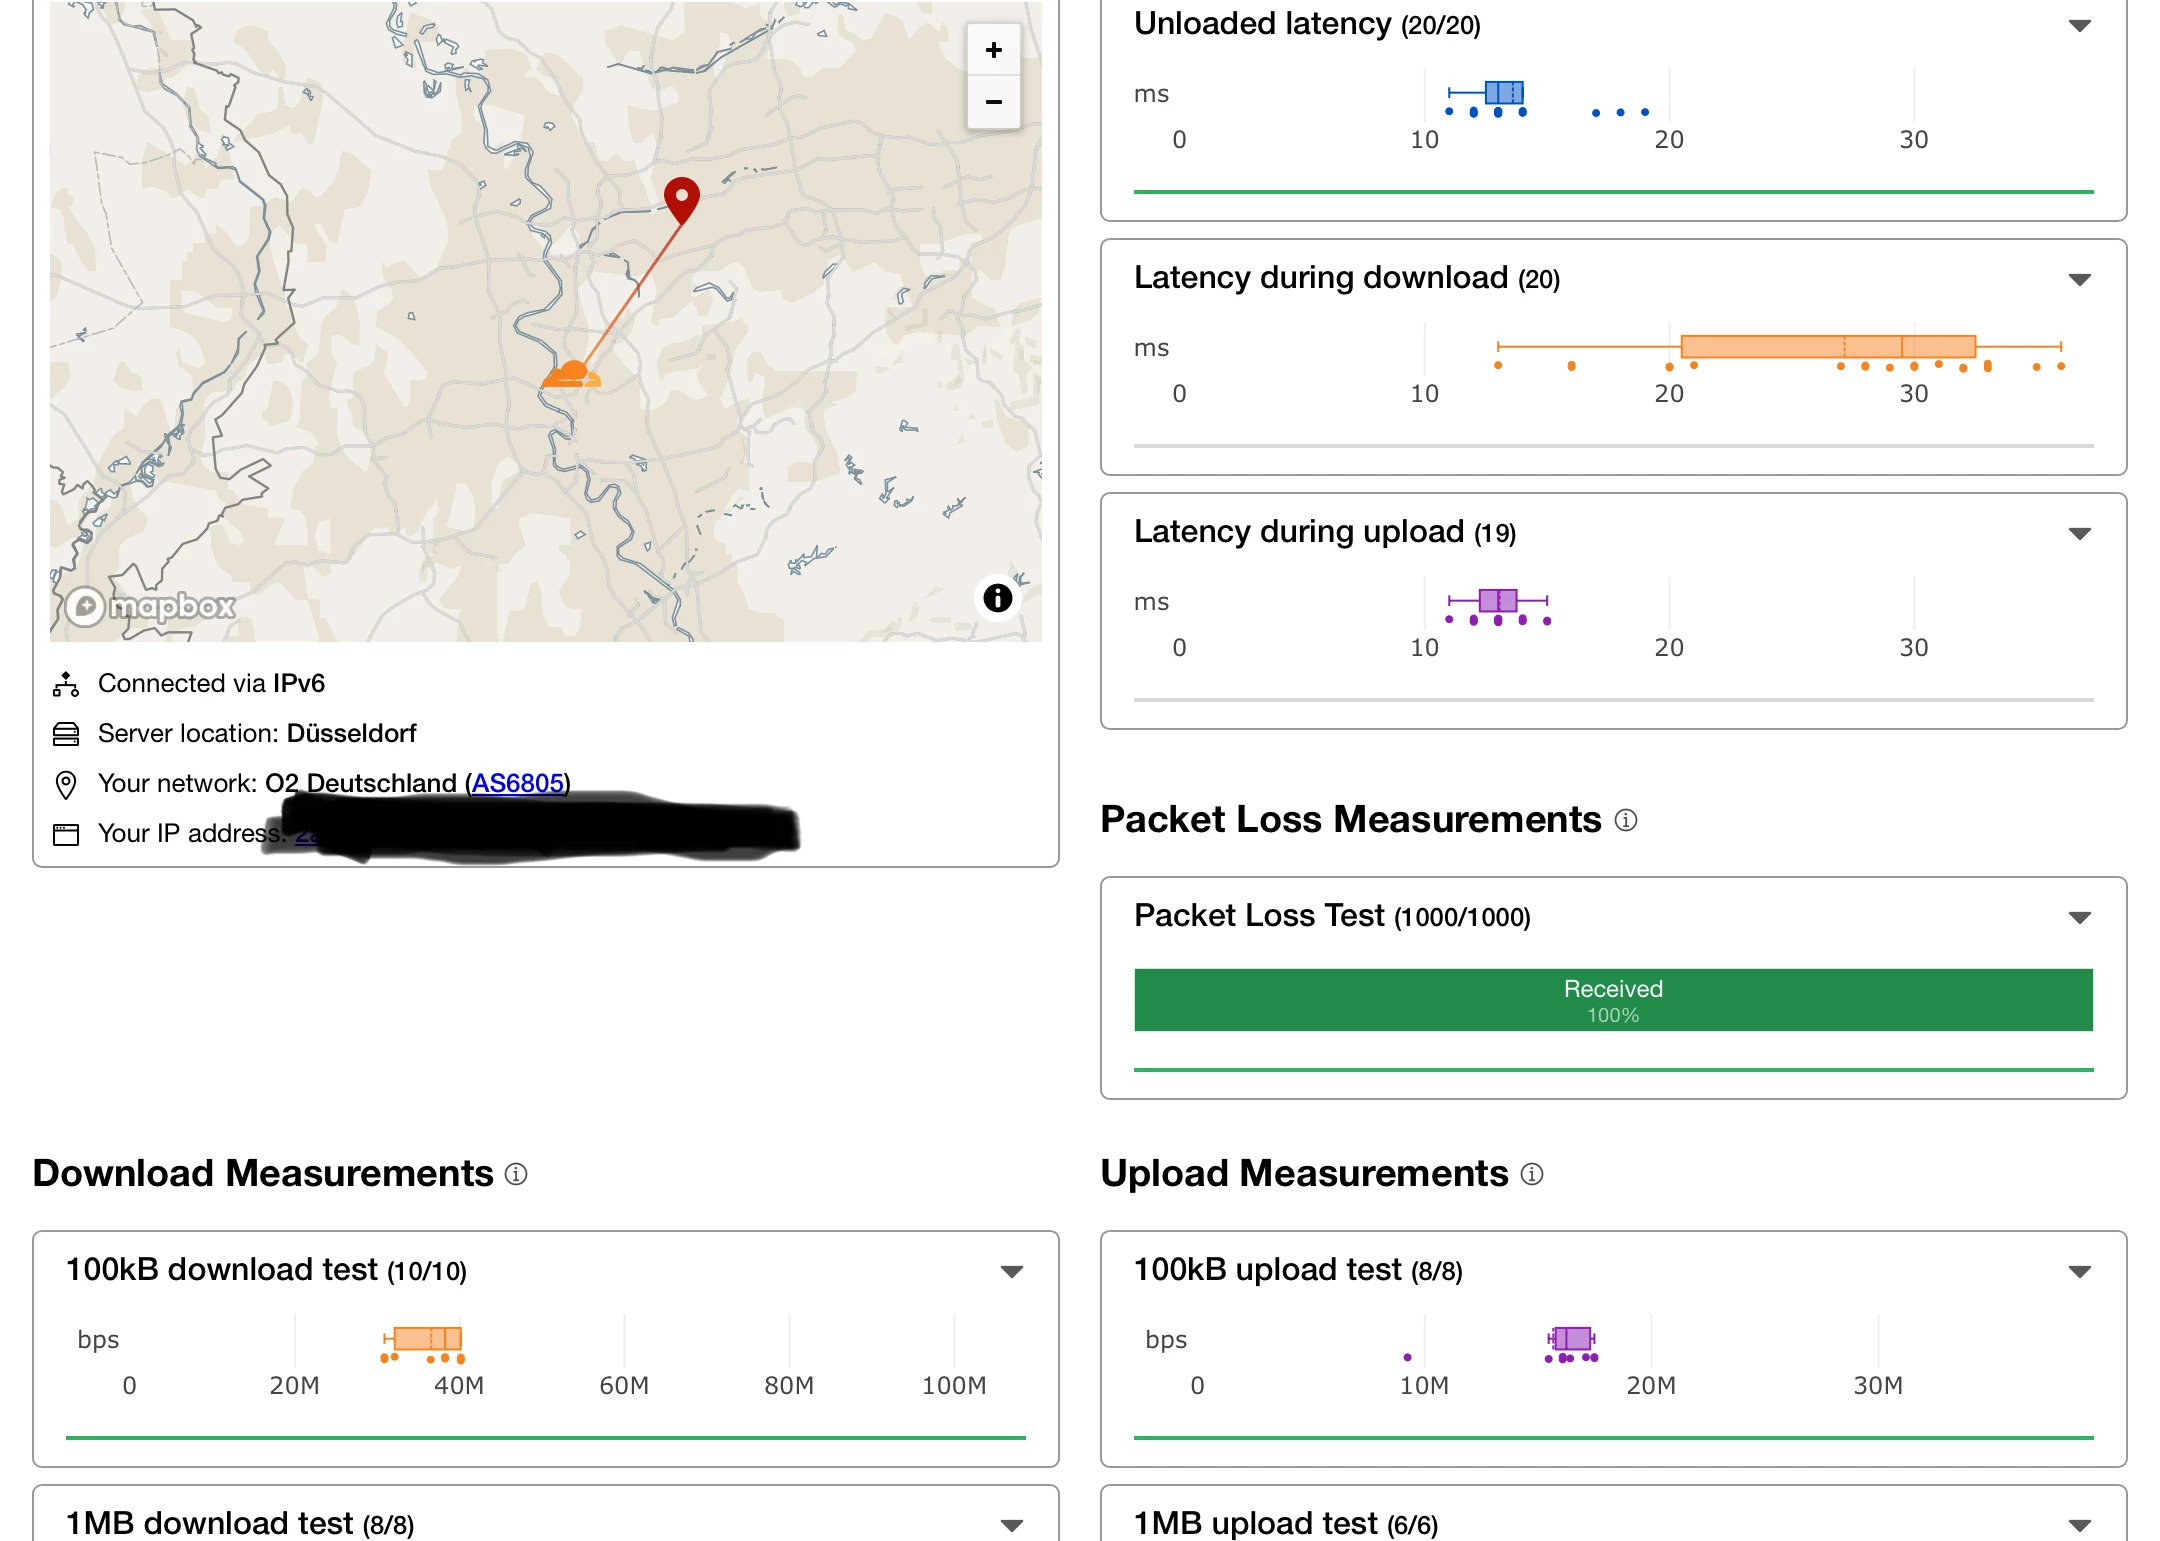Open Upload Measurements info icon
Screen dimensions: 2160x1541
click(1532, 1174)
